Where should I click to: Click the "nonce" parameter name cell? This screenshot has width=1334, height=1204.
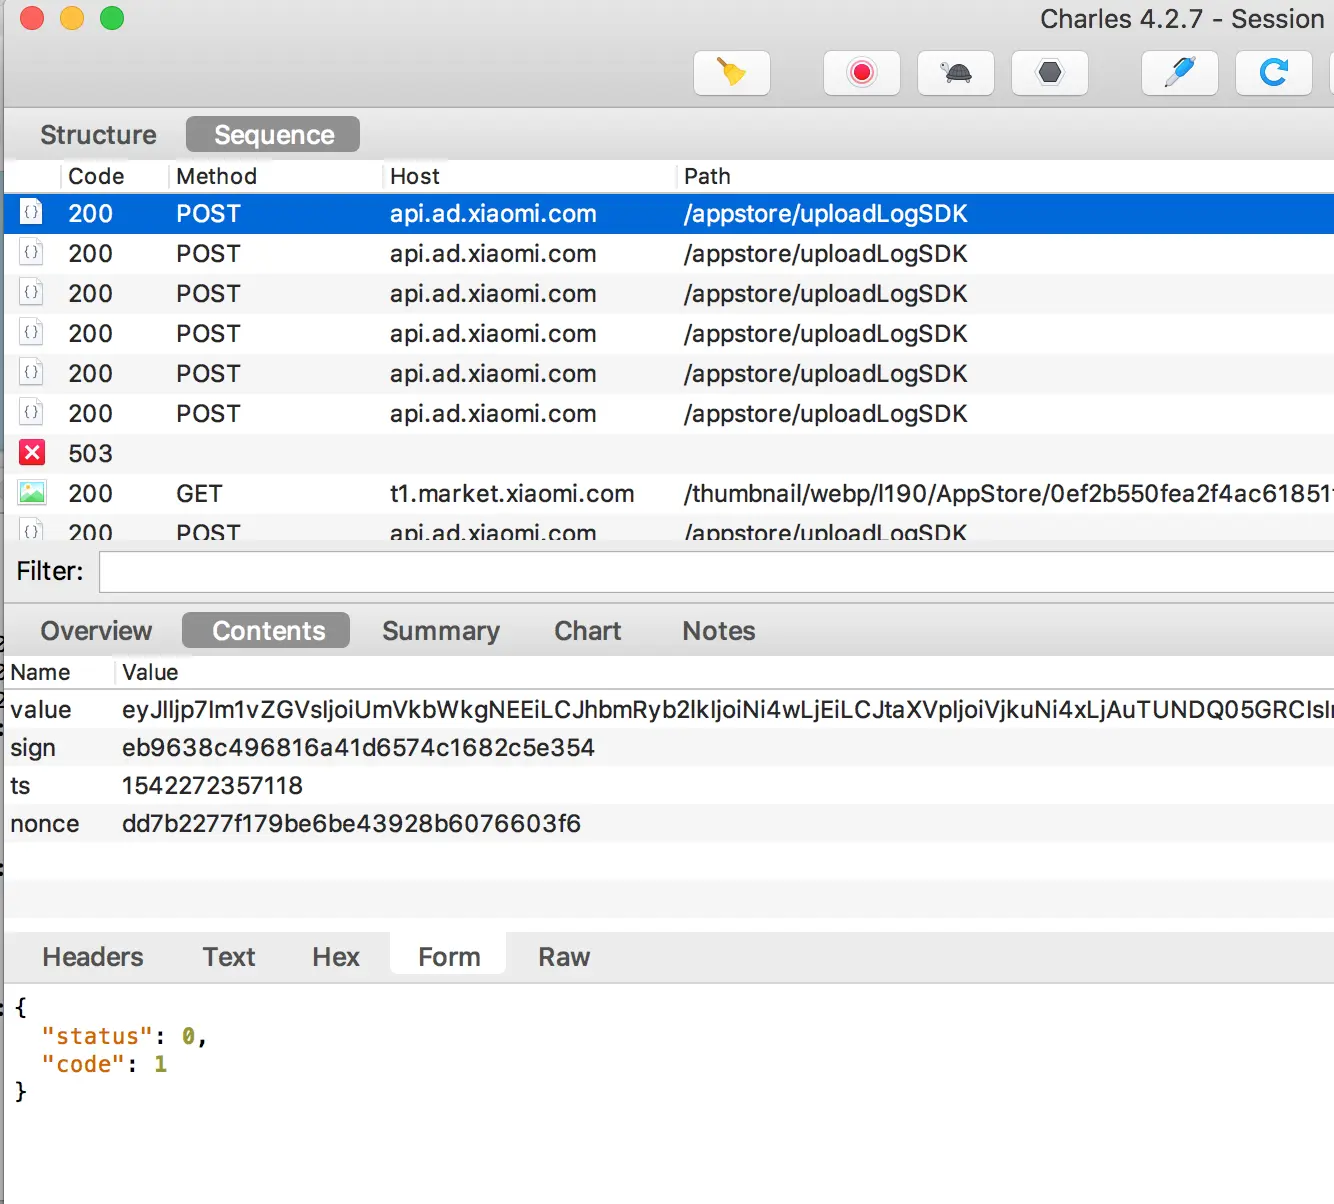[x=45, y=824]
